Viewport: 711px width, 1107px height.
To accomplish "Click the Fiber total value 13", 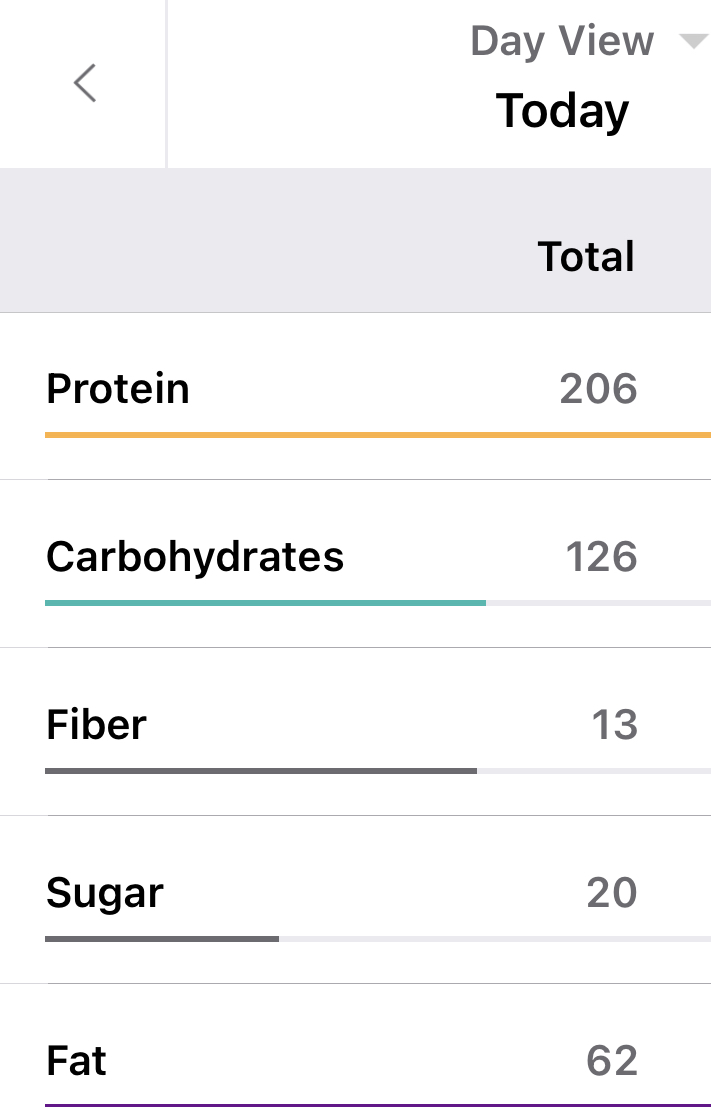I will click(x=614, y=724).
